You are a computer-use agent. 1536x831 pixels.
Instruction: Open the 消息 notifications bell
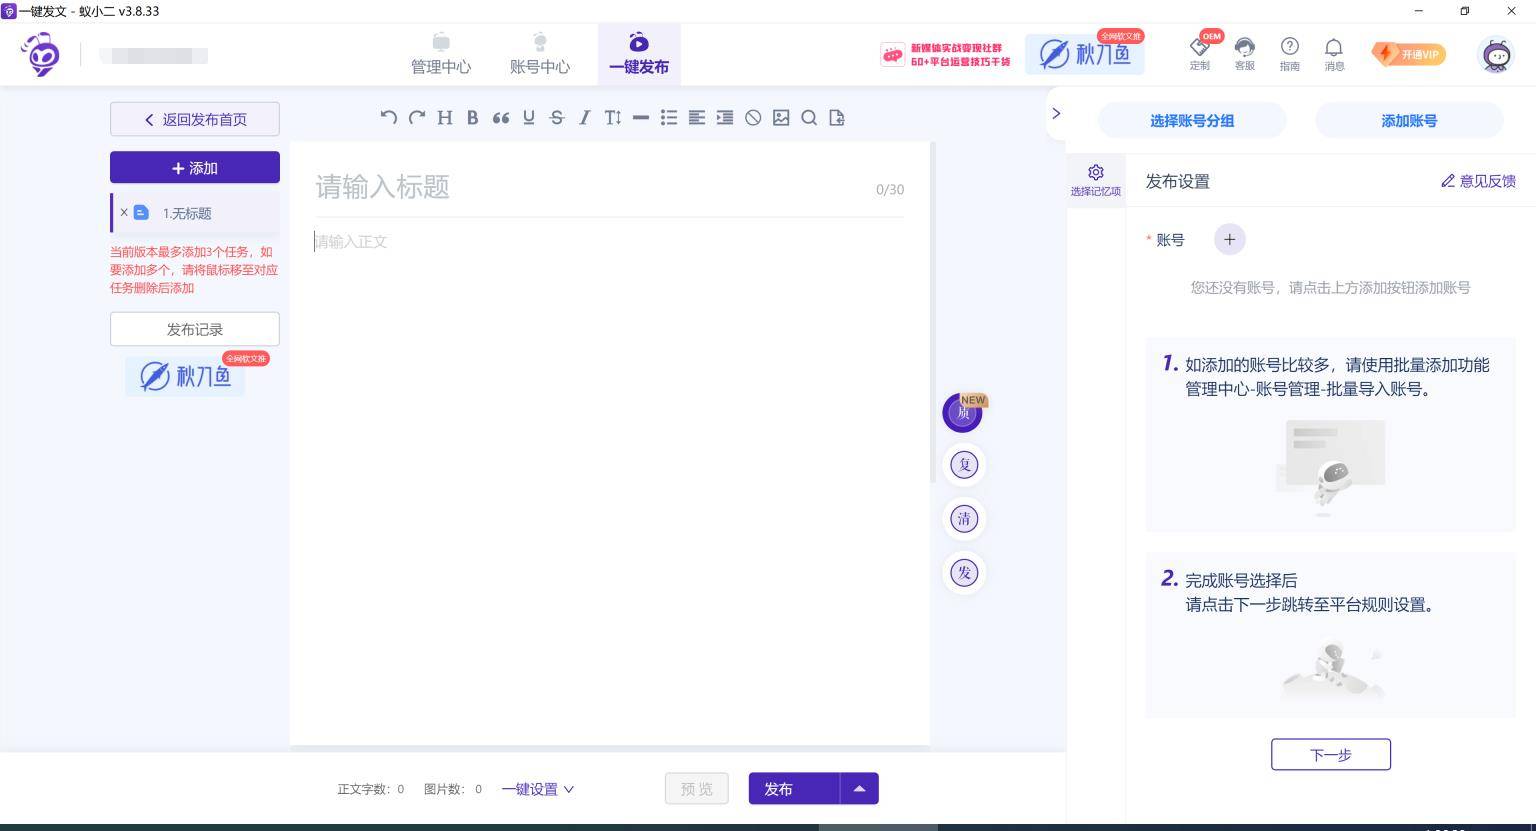1334,53
